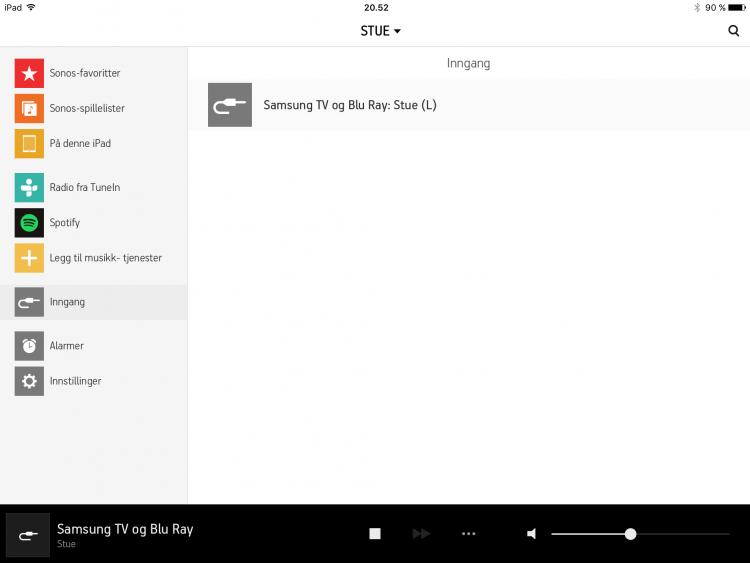Click the TuneIn radio icon

29,188
